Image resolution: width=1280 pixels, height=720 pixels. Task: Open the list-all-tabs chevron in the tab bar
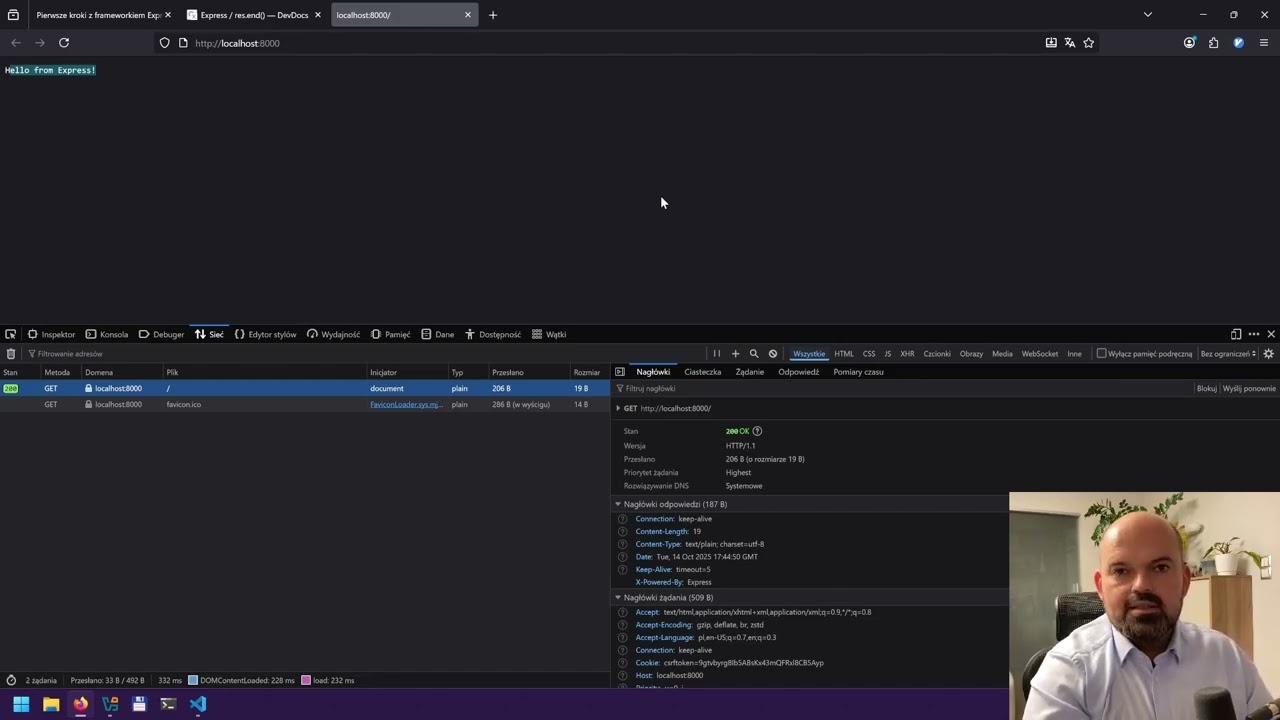[1148, 15]
